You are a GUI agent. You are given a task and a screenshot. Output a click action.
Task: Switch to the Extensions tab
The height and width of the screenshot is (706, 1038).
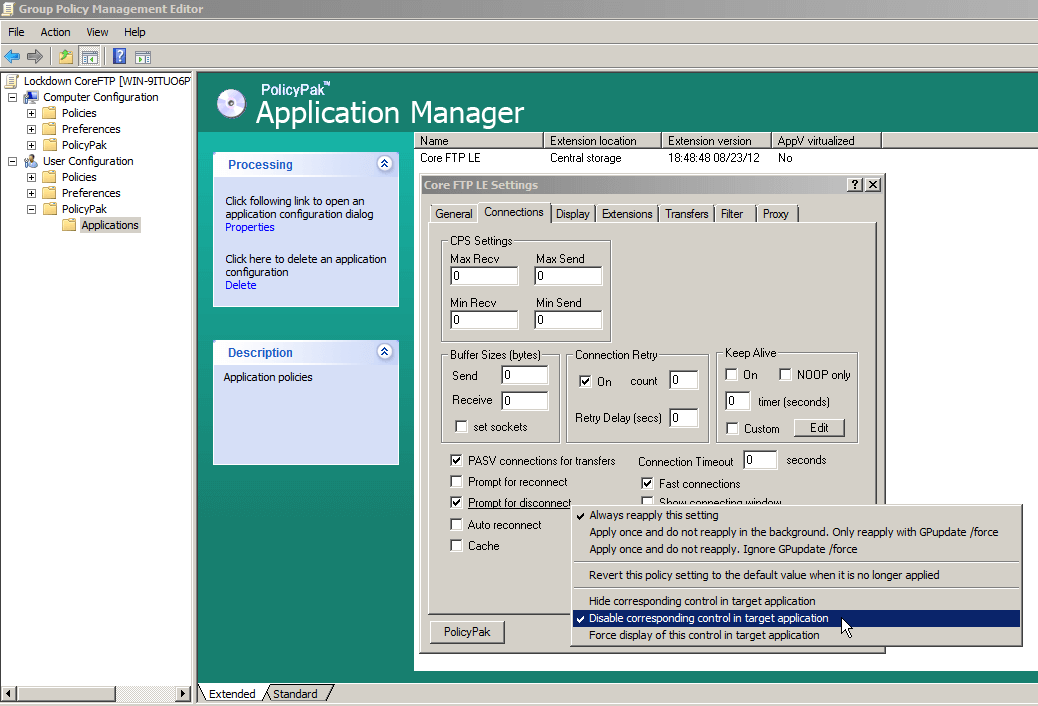627,214
